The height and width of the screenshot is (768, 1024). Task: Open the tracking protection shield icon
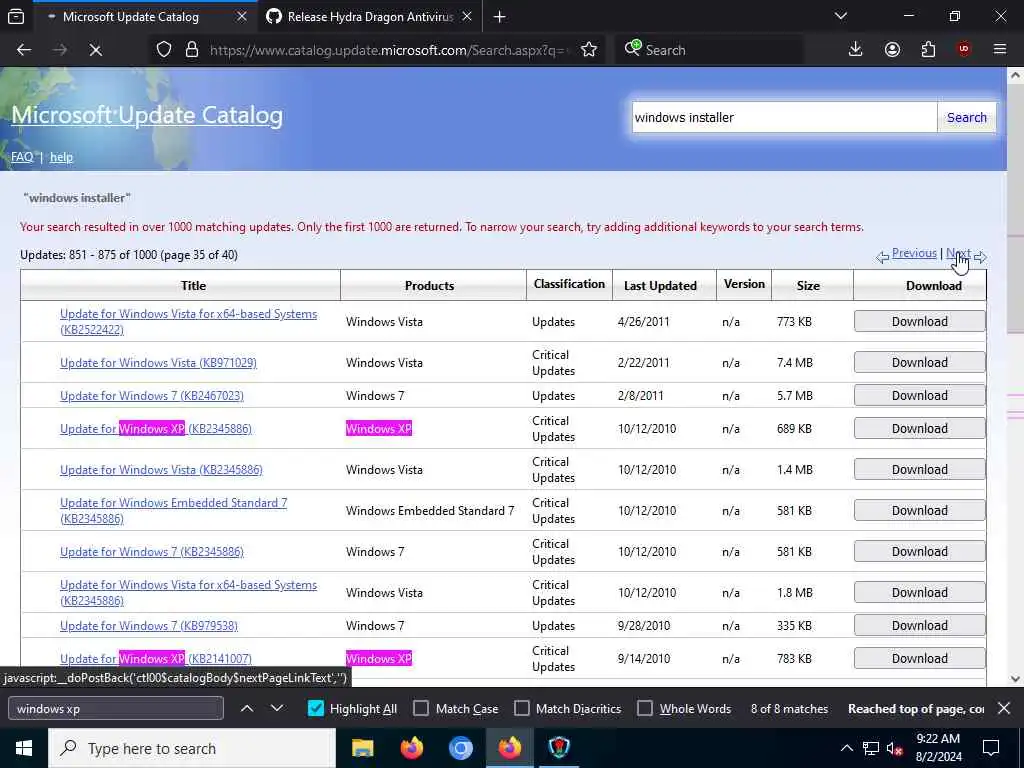pos(164,50)
